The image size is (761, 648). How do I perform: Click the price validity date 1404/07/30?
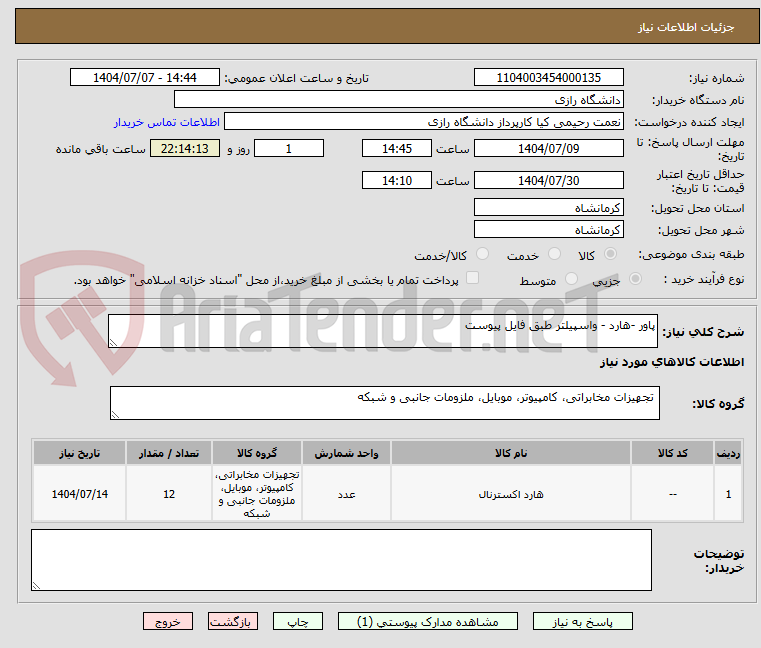pyautogui.click(x=548, y=181)
